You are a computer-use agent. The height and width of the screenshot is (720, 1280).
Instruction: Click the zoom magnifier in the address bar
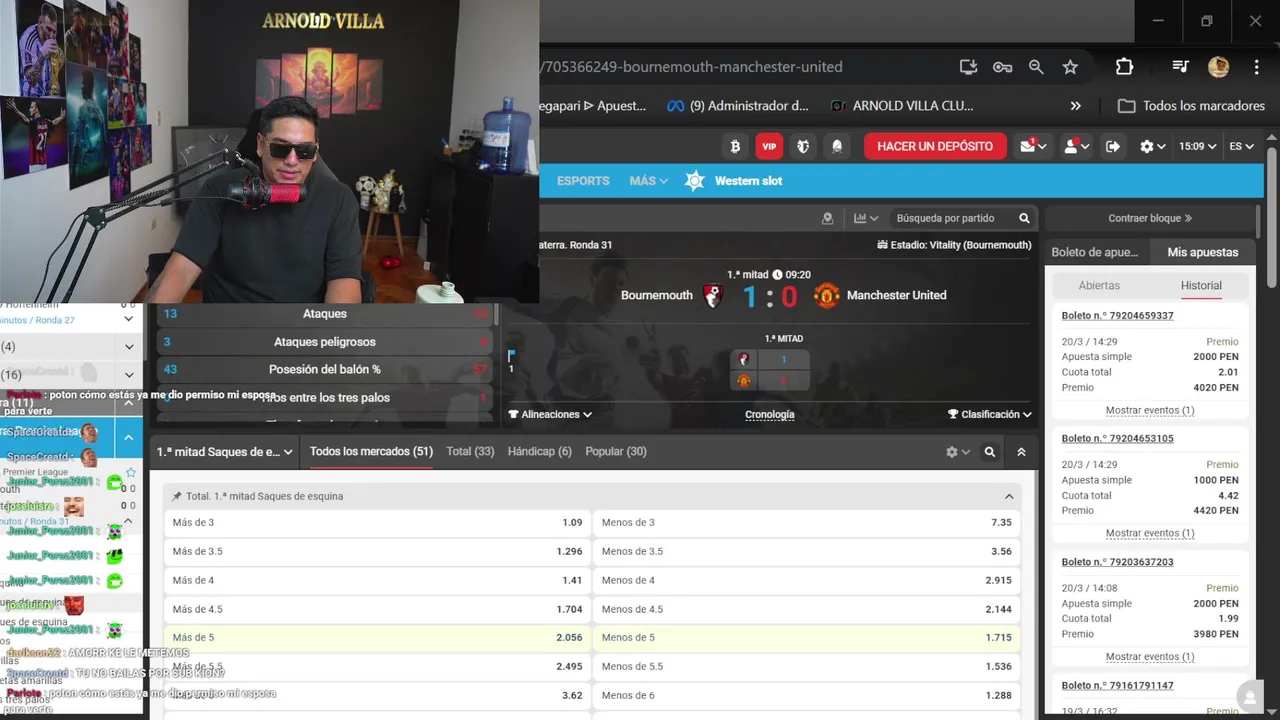coord(1036,67)
